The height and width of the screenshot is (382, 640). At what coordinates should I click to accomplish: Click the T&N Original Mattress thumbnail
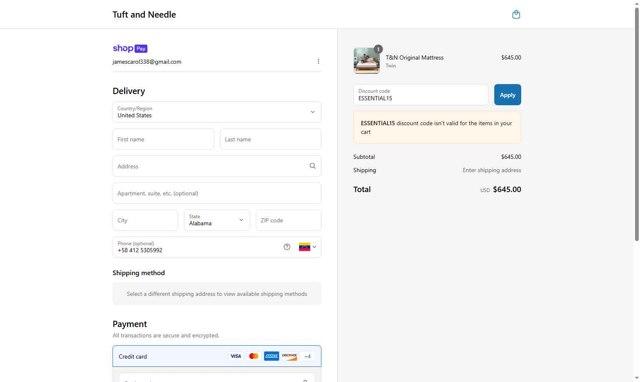coord(367,60)
